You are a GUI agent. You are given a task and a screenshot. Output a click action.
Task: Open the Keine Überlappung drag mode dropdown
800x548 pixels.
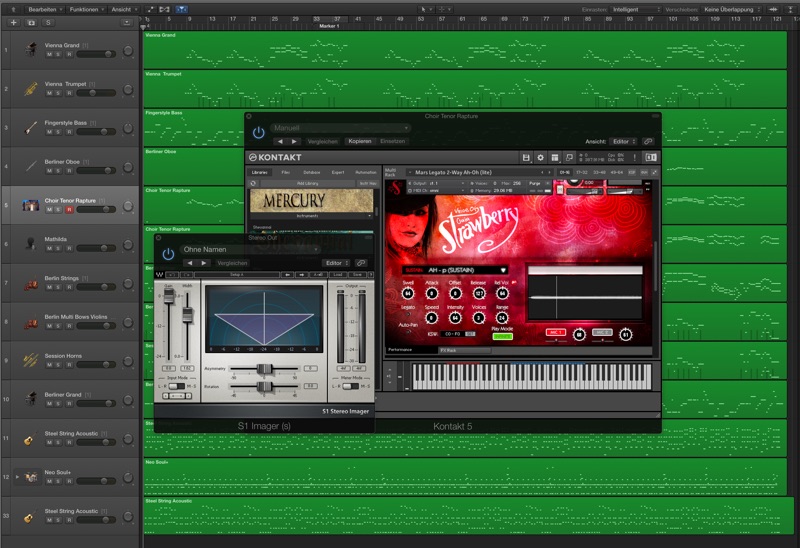pyautogui.click(x=732, y=9)
